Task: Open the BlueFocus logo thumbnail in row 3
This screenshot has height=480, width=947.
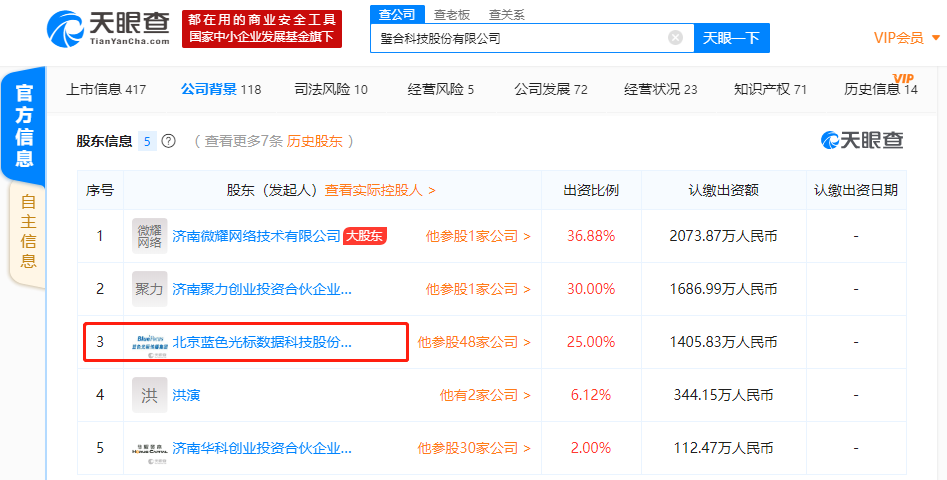Action: coord(149,342)
